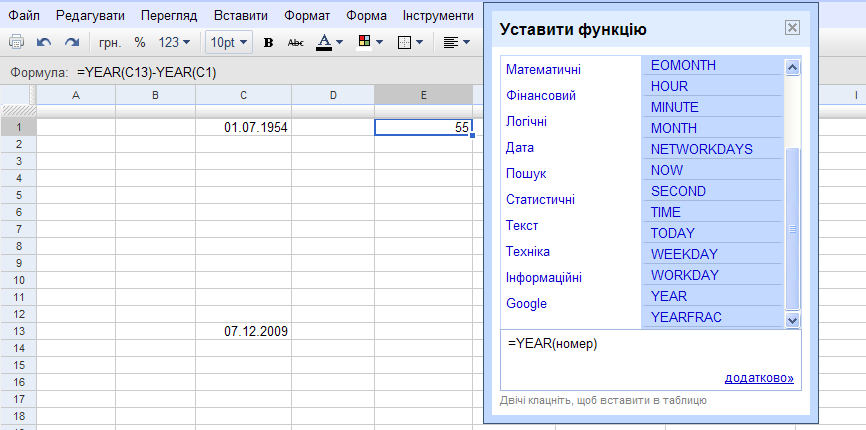
Task: Select TIME in function list
Action: [712, 212]
